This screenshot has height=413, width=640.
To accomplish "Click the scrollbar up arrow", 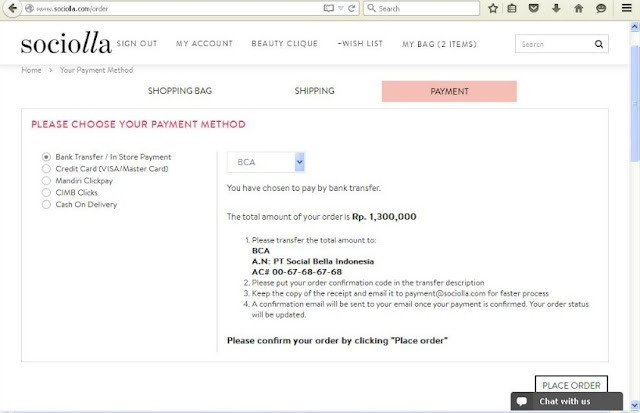I will pyautogui.click(x=635, y=27).
